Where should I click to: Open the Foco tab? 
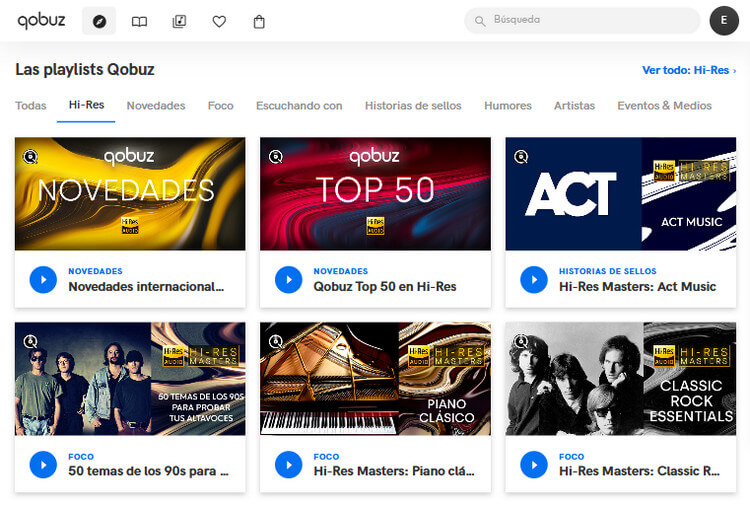click(221, 106)
